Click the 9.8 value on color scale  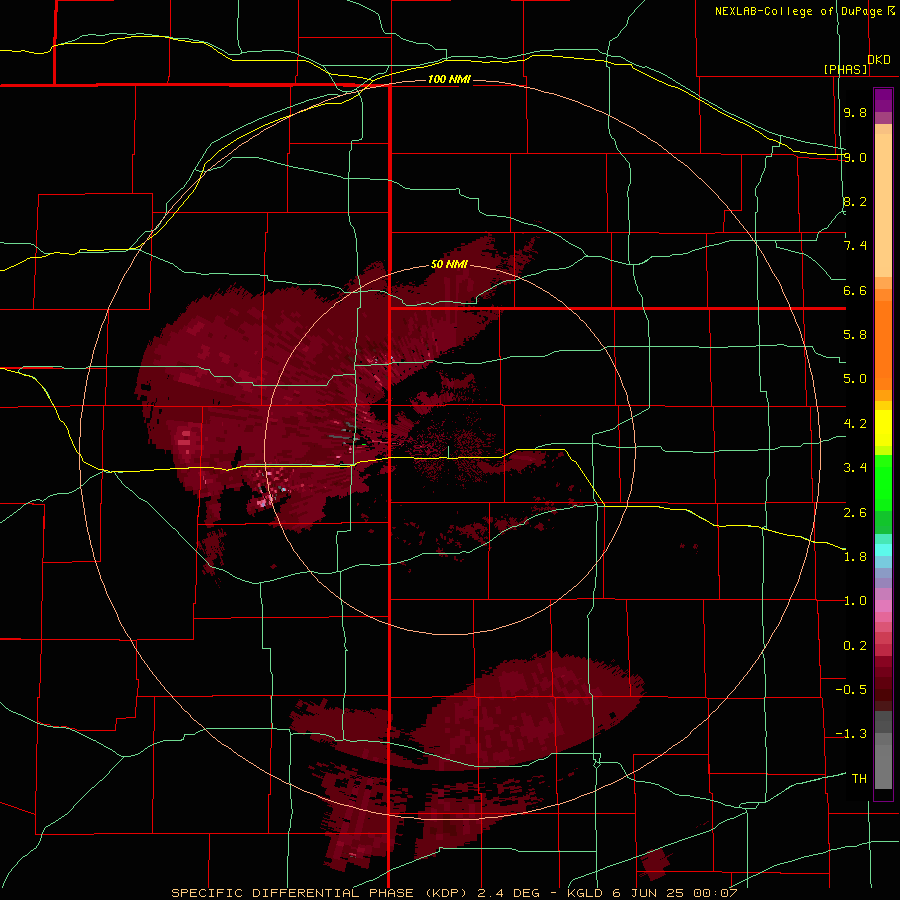(855, 112)
